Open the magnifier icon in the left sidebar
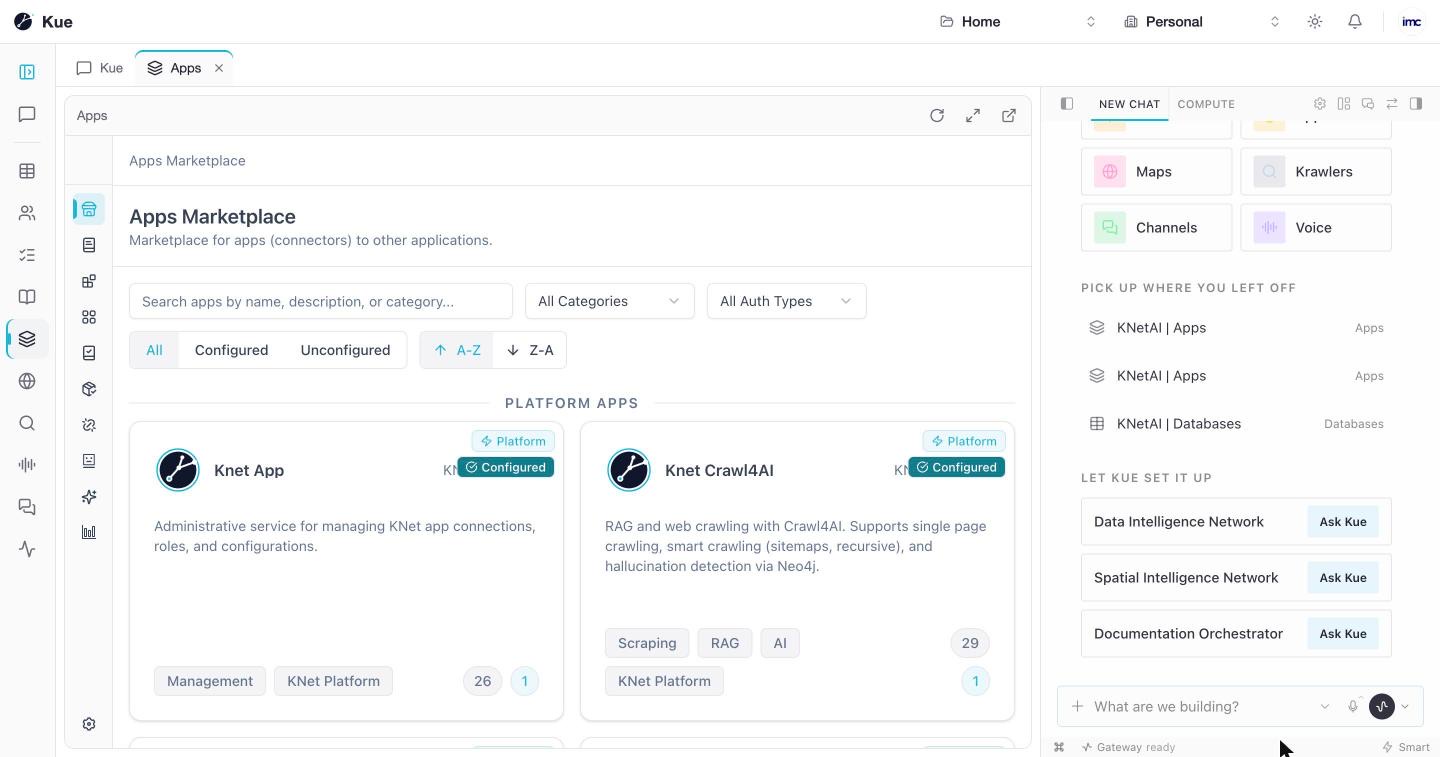 pyautogui.click(x=27, y=423)
